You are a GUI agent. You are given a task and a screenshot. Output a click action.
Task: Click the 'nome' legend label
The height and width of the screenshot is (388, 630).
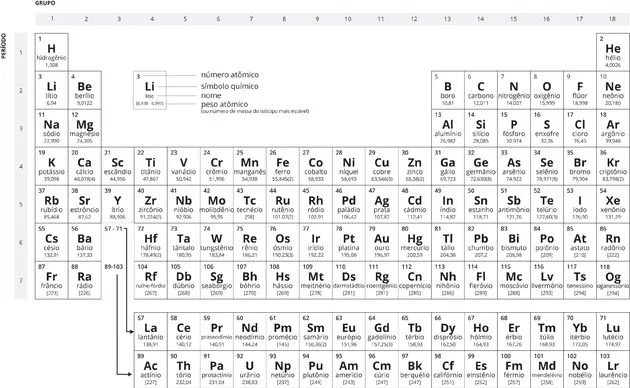click(211, 96)
